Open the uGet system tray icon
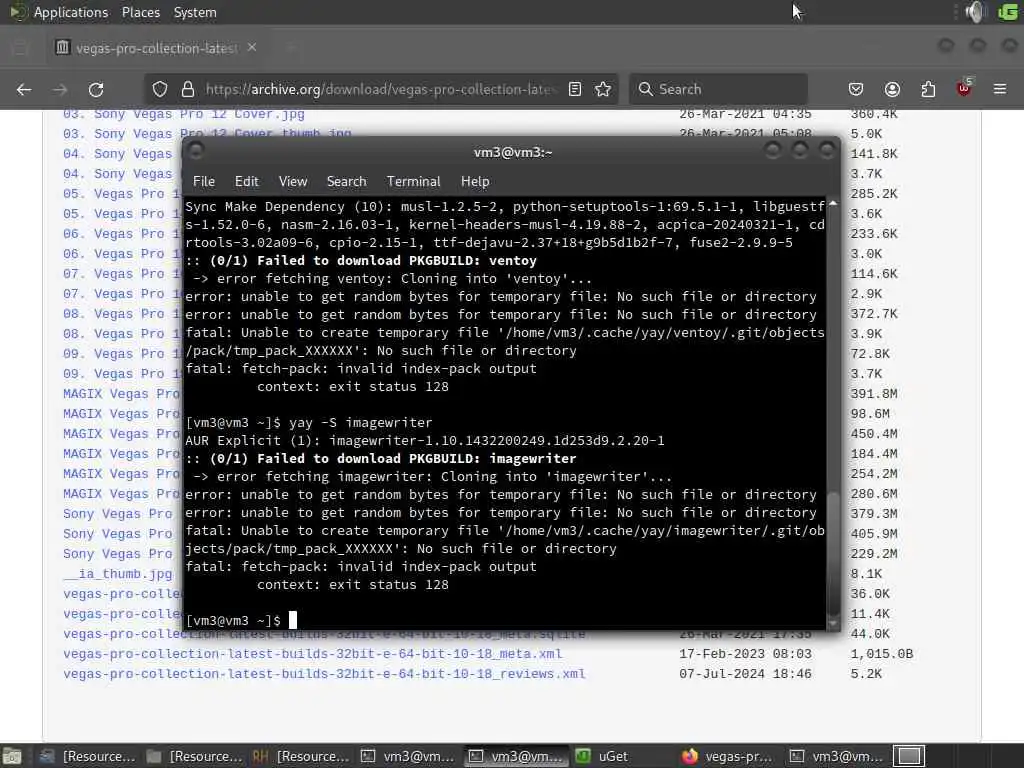This screenshot has width=1024, height=768. (1008, 12)
